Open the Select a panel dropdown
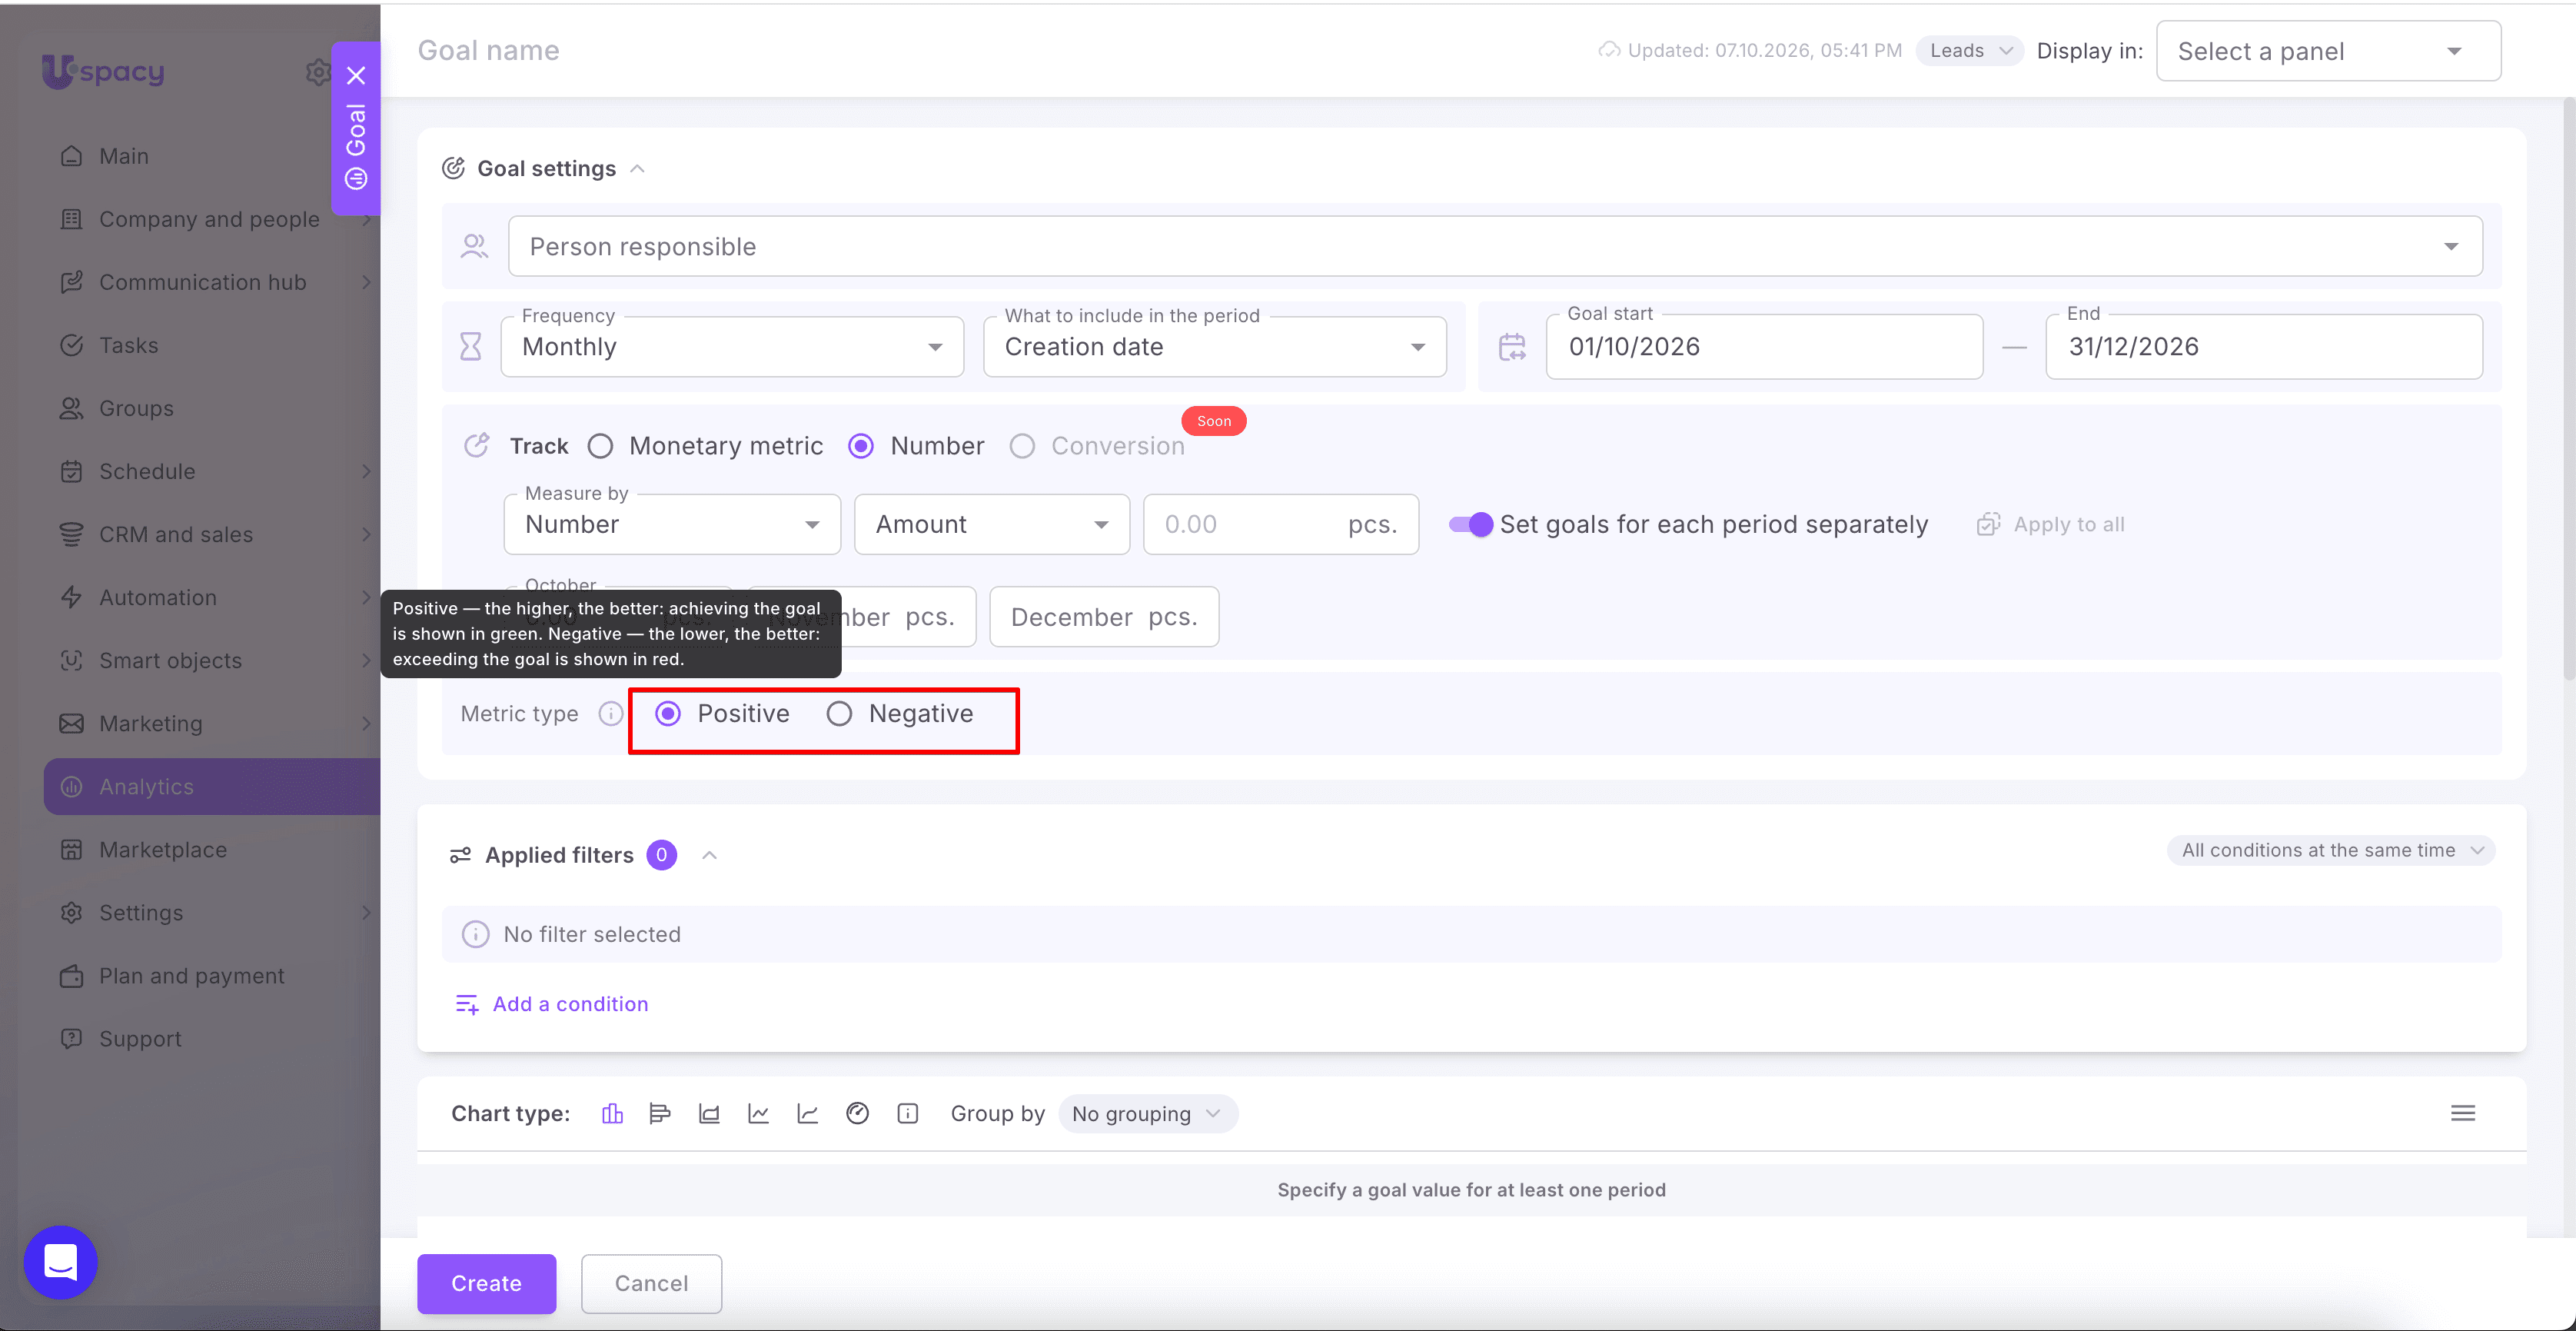Screen dimensions: 2576x1331 tap(2329, 51)
